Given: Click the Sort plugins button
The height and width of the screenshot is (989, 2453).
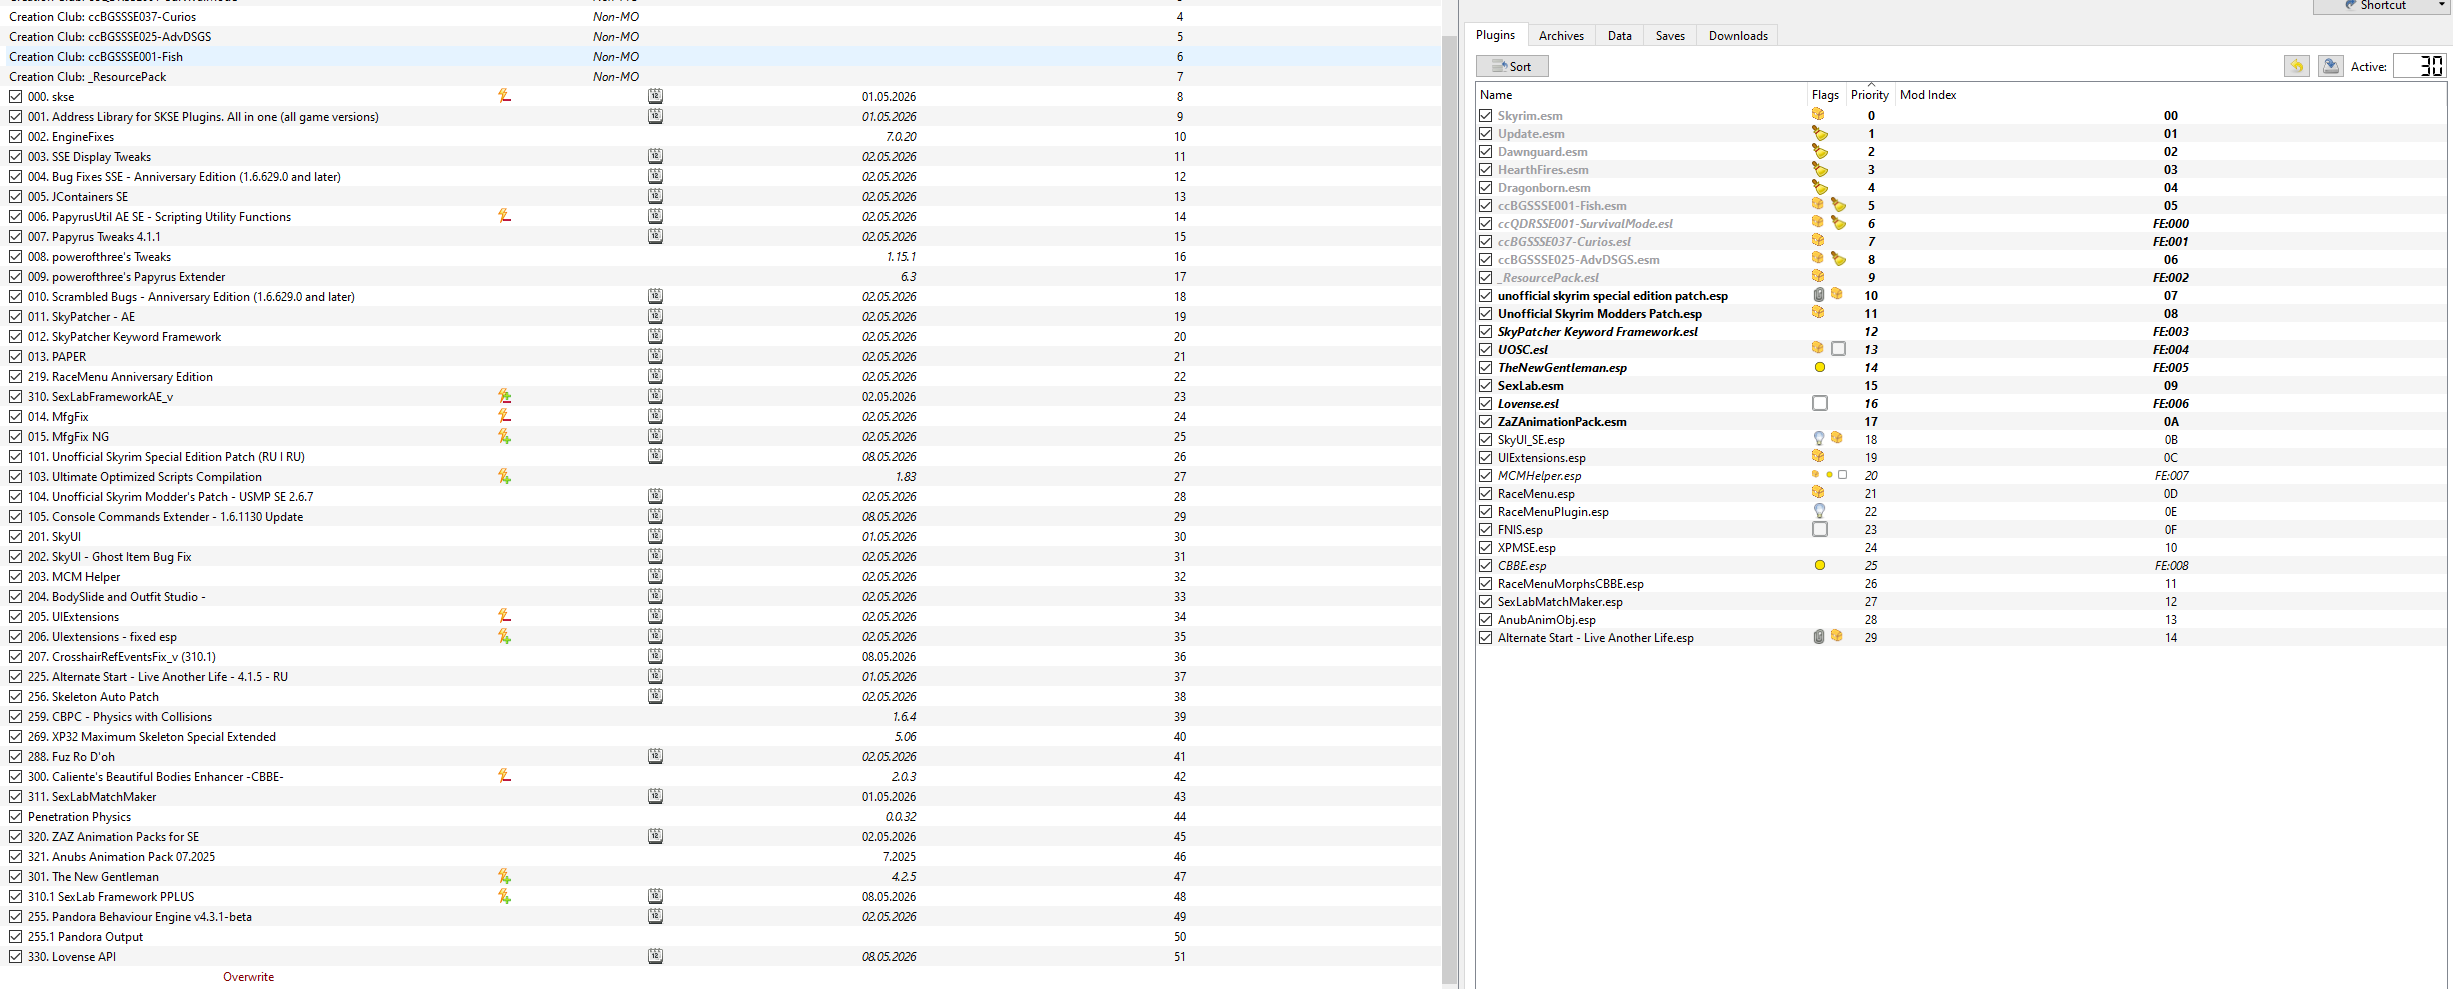Looking at the screenshot, I should (1512, 66).
